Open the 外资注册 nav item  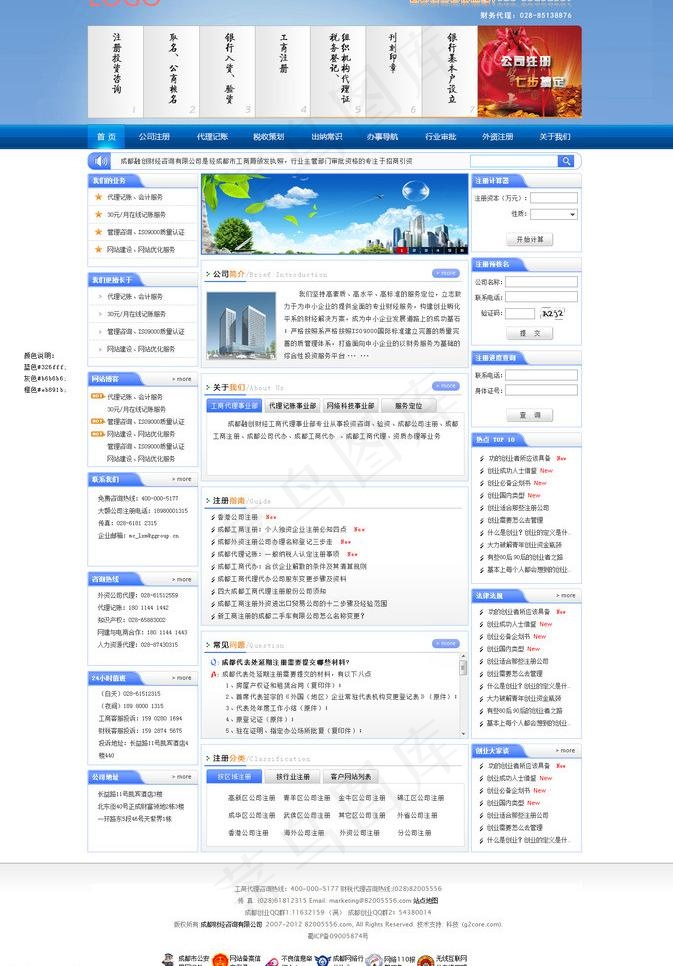coord(497,137)
